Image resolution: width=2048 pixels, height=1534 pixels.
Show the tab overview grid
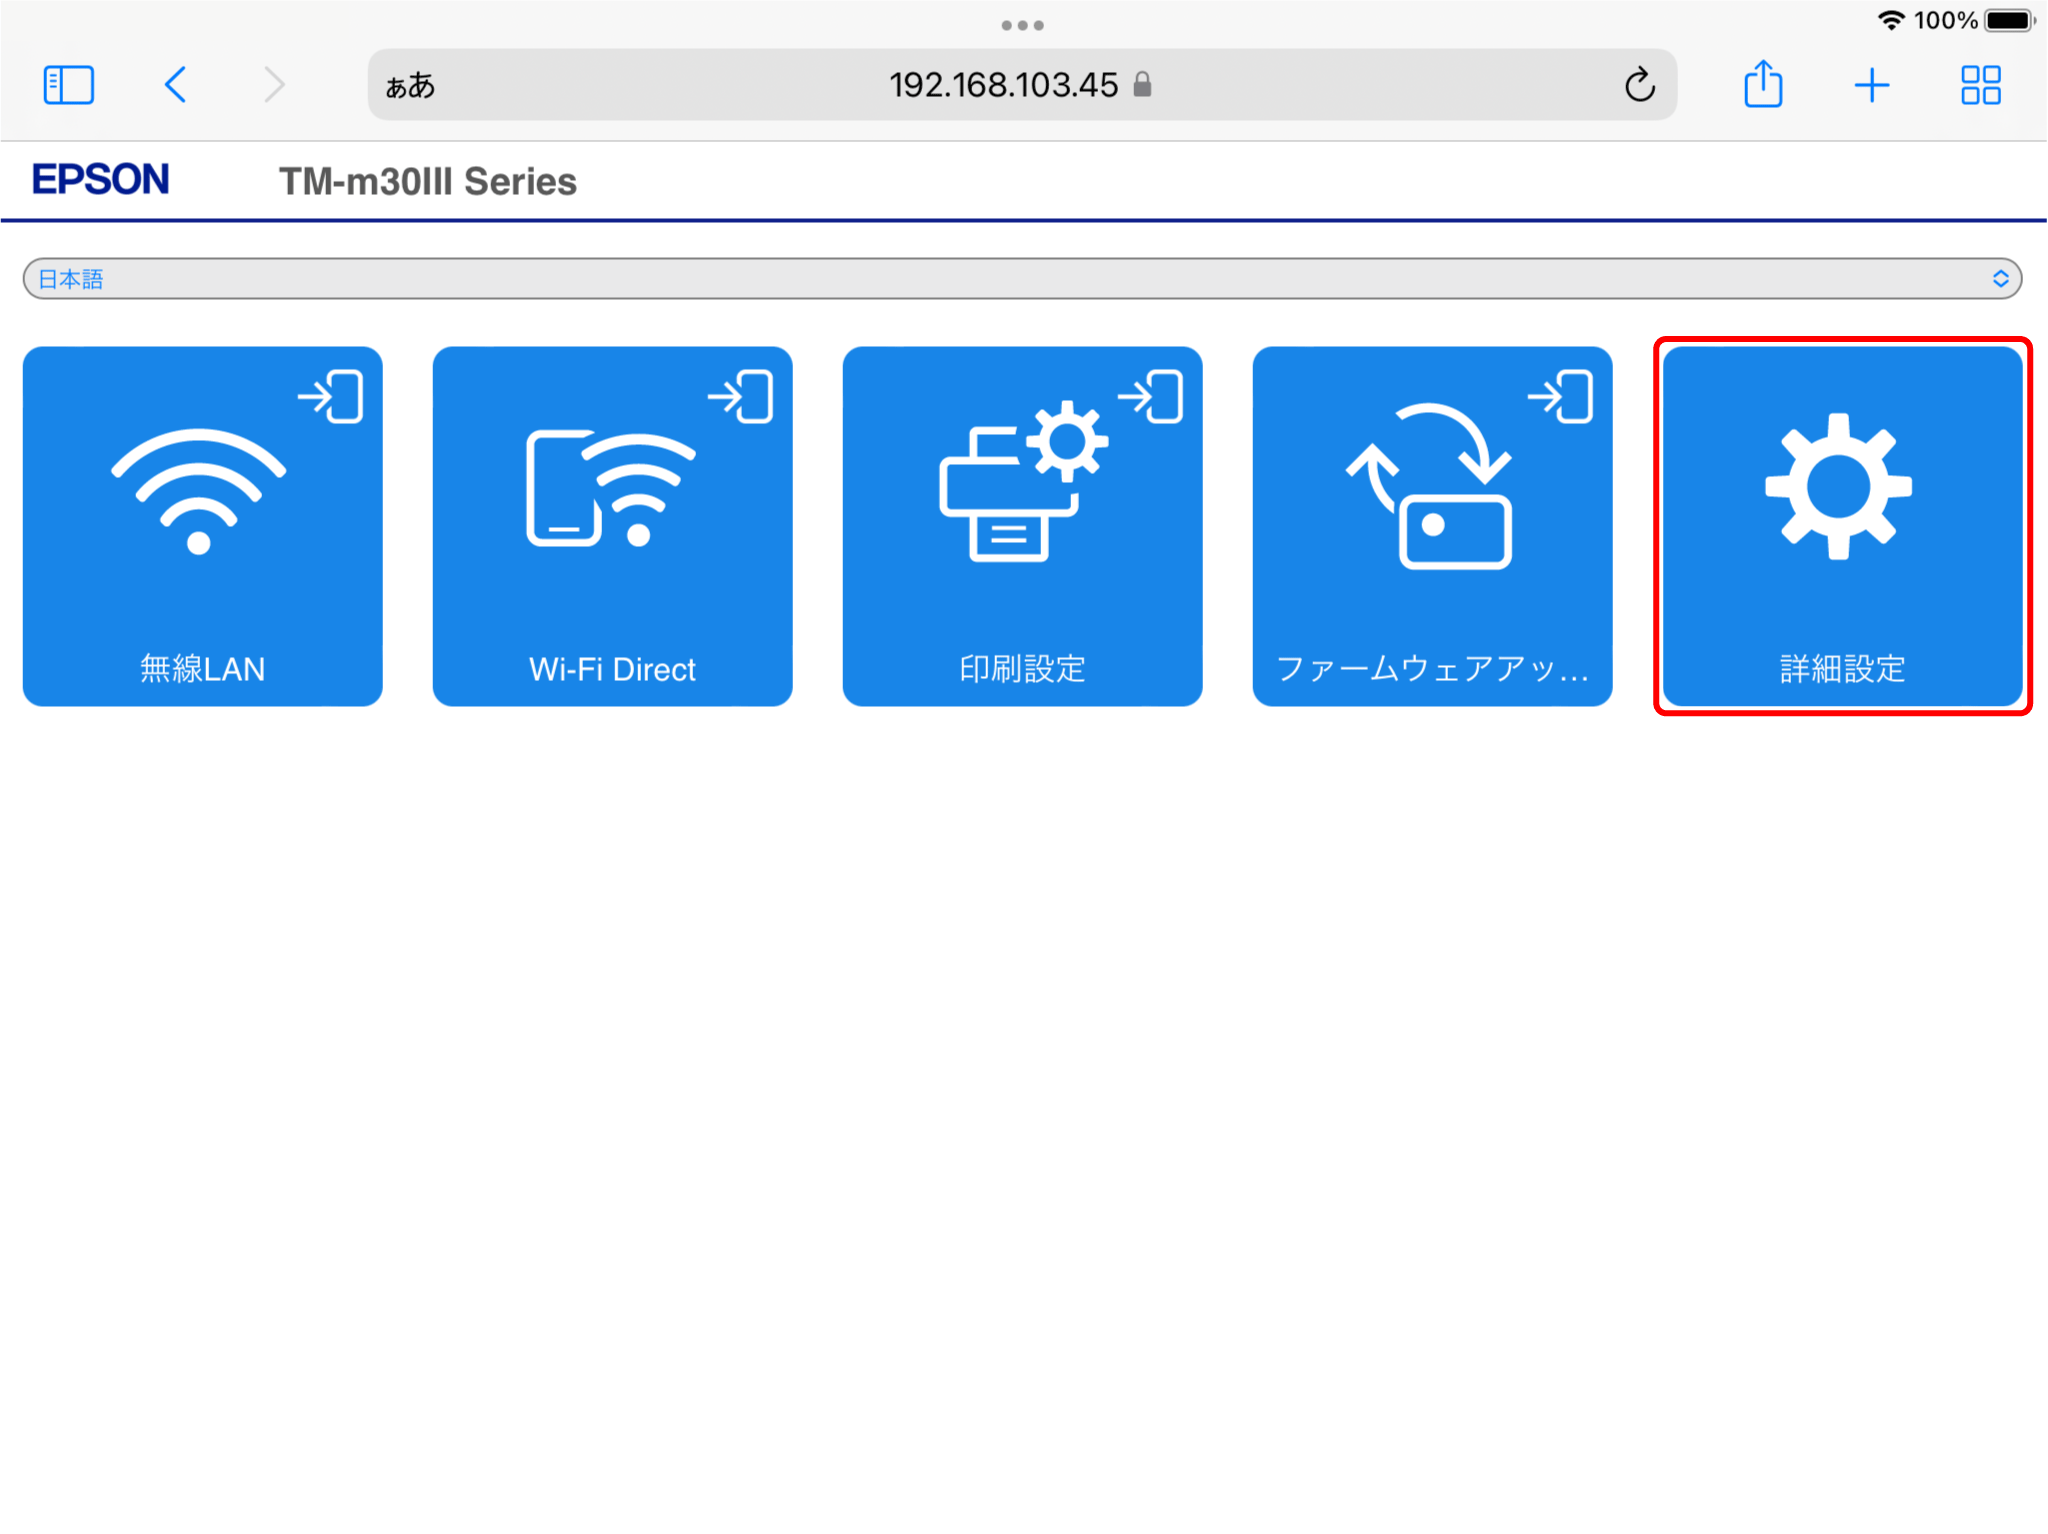point(1980,85)
